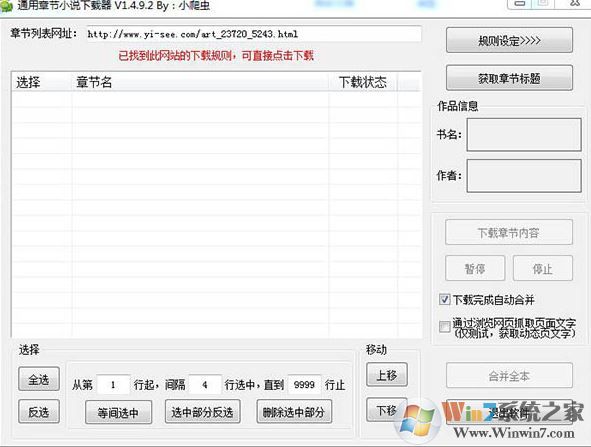Screen dimensions: 591x447
Task: Move chapter up with 上移 button
Action: point(387,375)
